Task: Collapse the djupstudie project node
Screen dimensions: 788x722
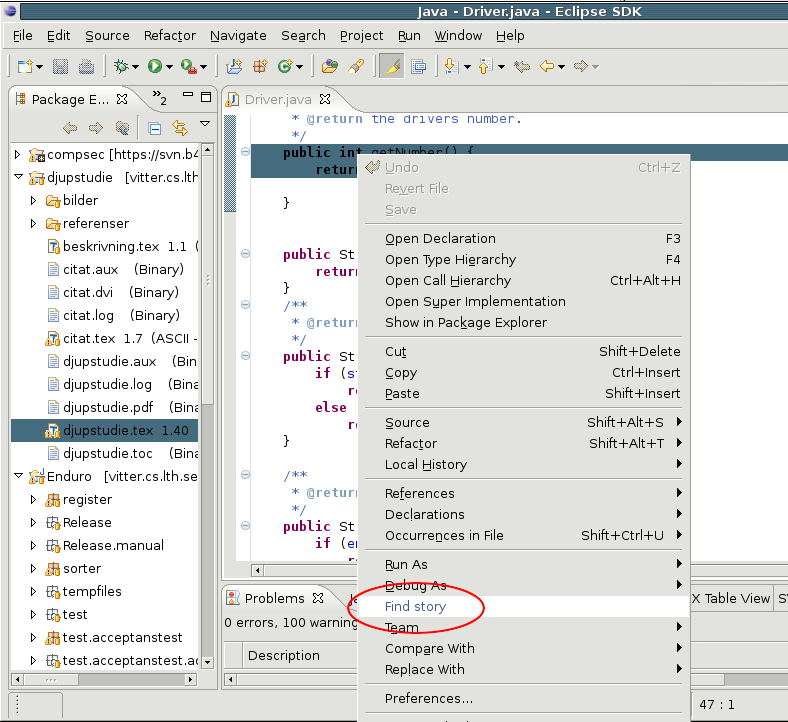Action: (18, 177)
